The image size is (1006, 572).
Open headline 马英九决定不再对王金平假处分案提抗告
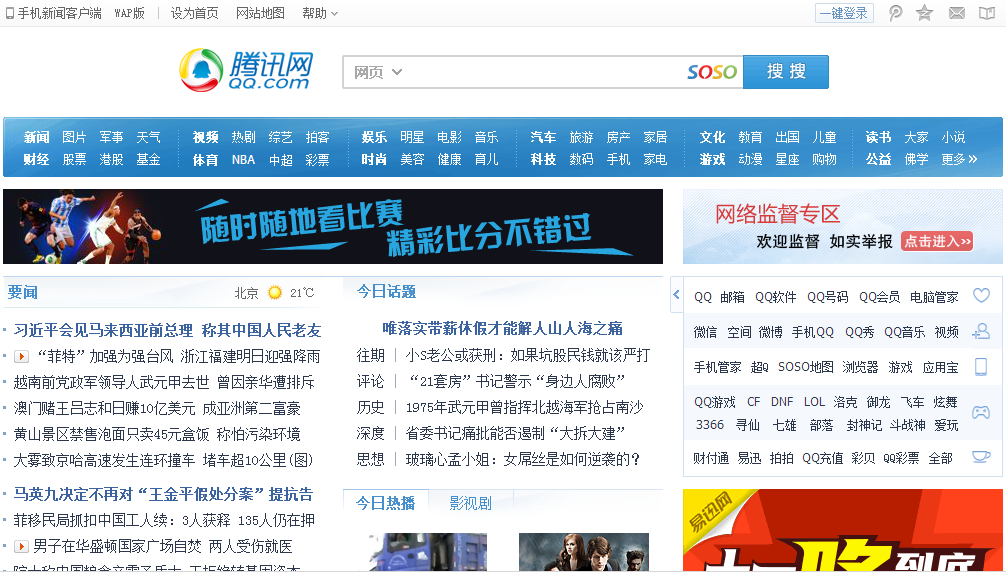click(x=163, y=494)
